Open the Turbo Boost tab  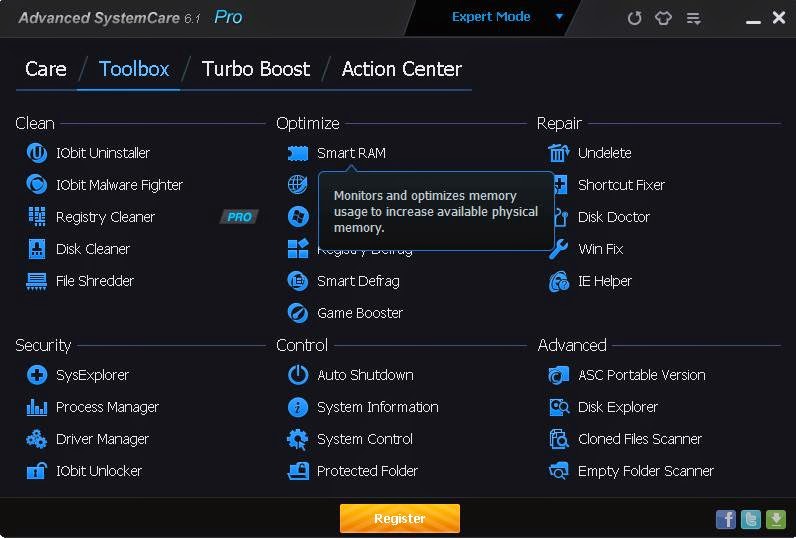click(x=256, y=69)
